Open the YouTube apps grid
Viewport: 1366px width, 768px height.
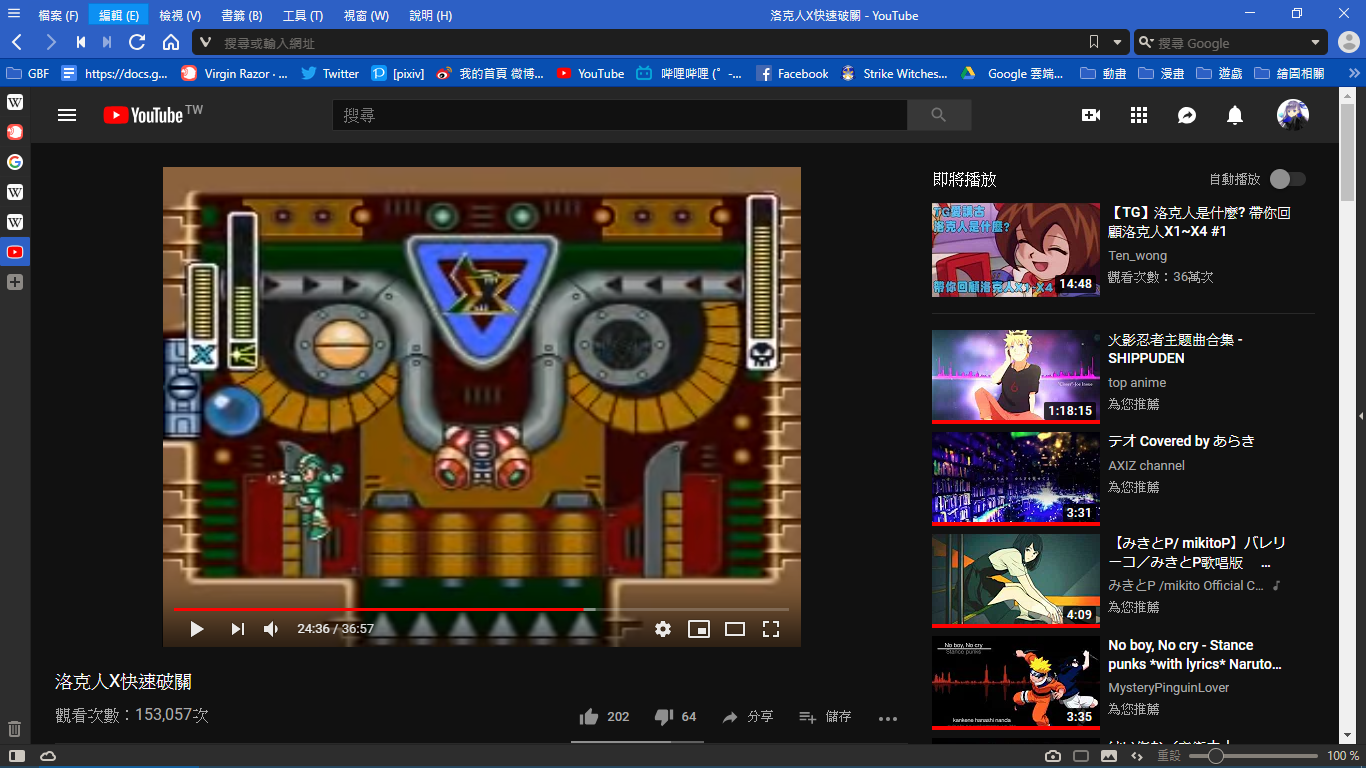coord(1139,115)
